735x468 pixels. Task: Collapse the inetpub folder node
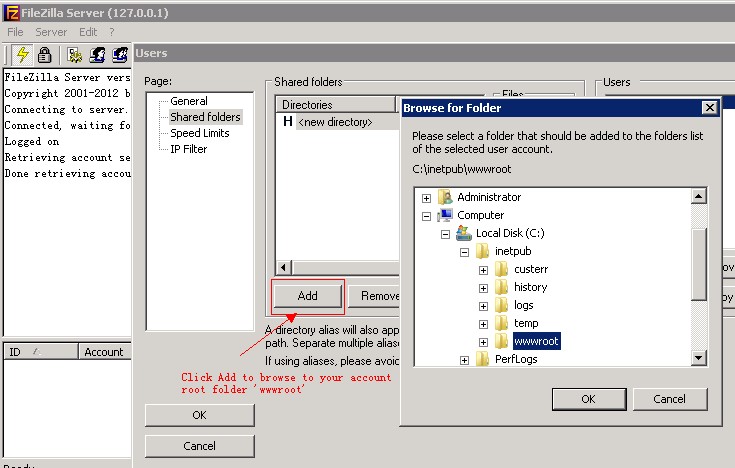point(464,251)
